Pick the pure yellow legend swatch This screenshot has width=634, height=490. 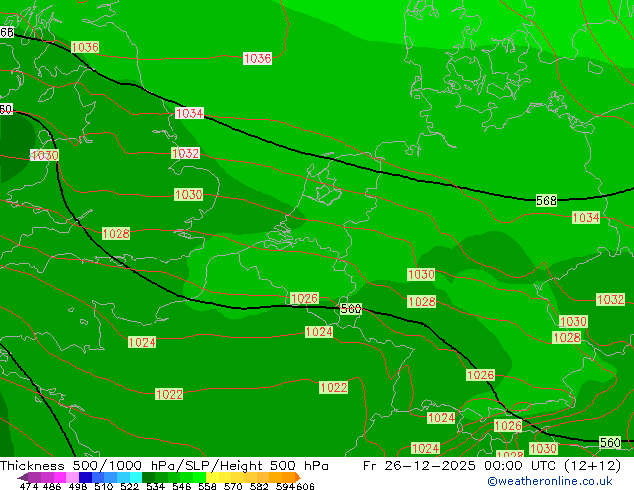(x=212, y=477)
